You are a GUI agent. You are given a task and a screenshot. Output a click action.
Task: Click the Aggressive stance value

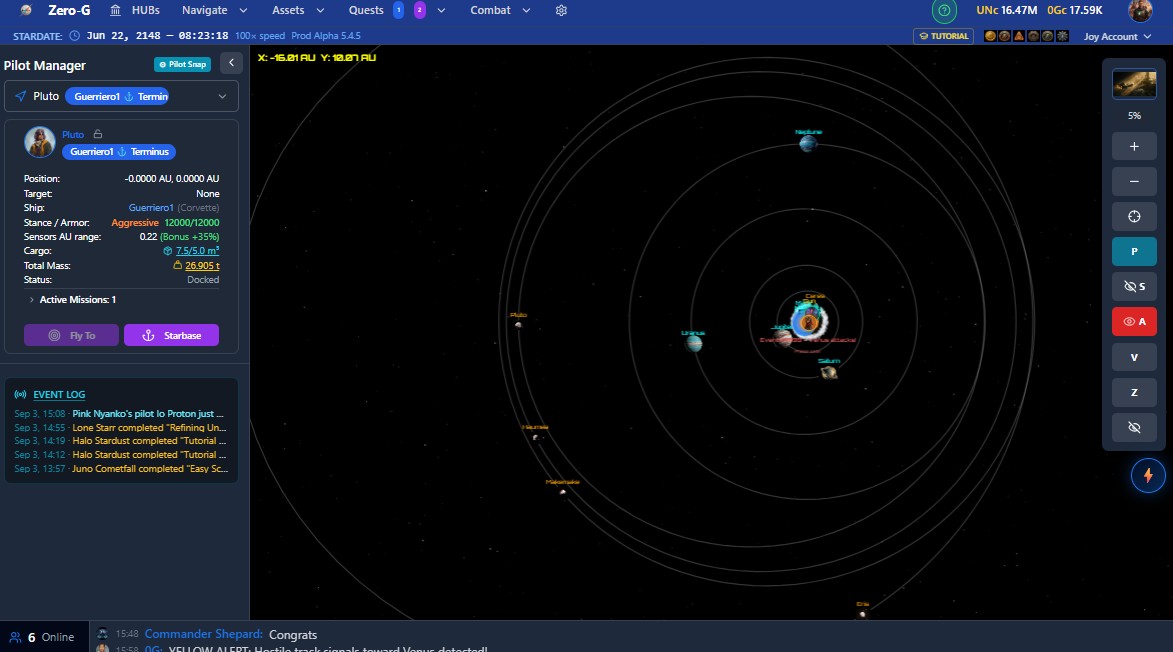(x=135, y=223)
